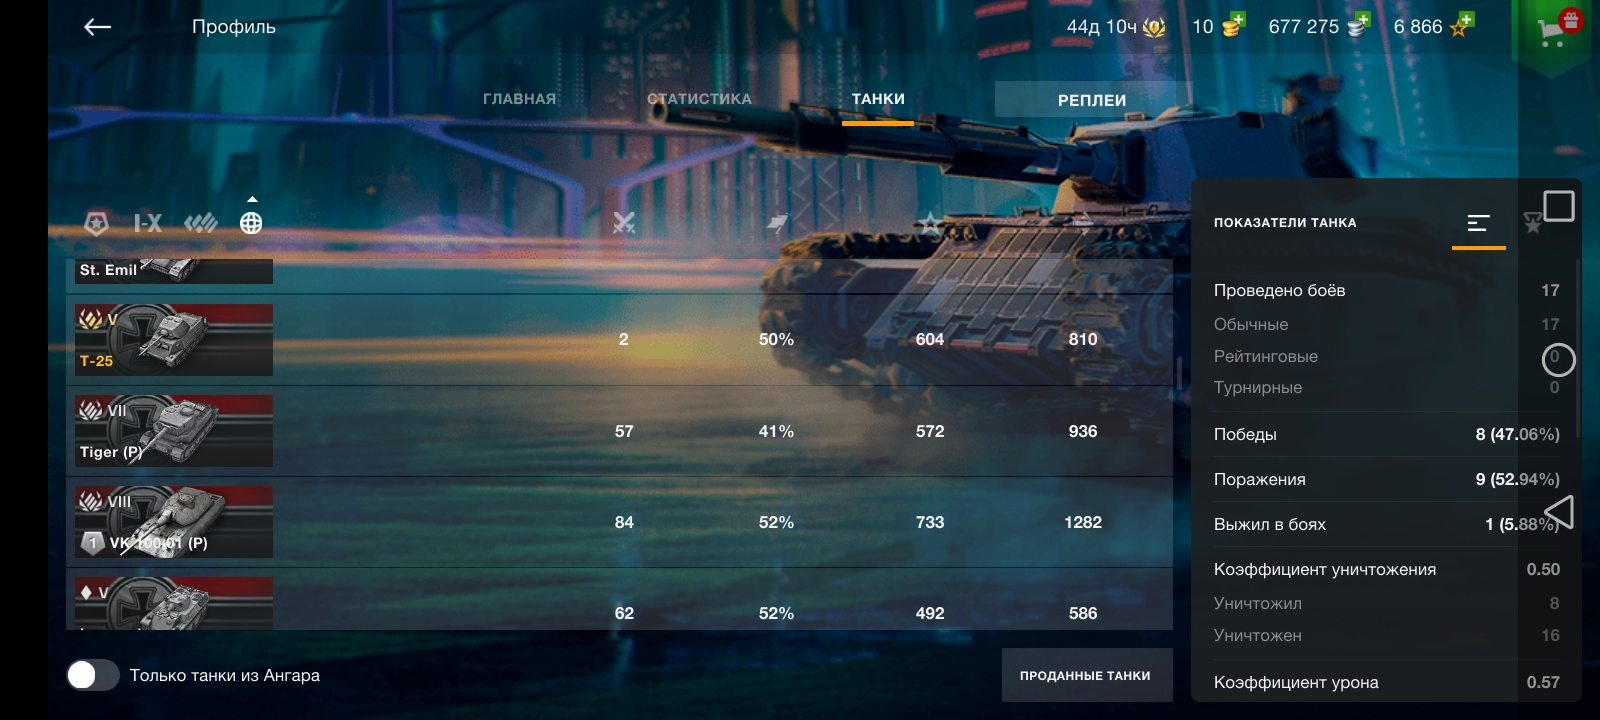Sort by battles crossed-swords column

pyautogui.click(x=624, y=222)
